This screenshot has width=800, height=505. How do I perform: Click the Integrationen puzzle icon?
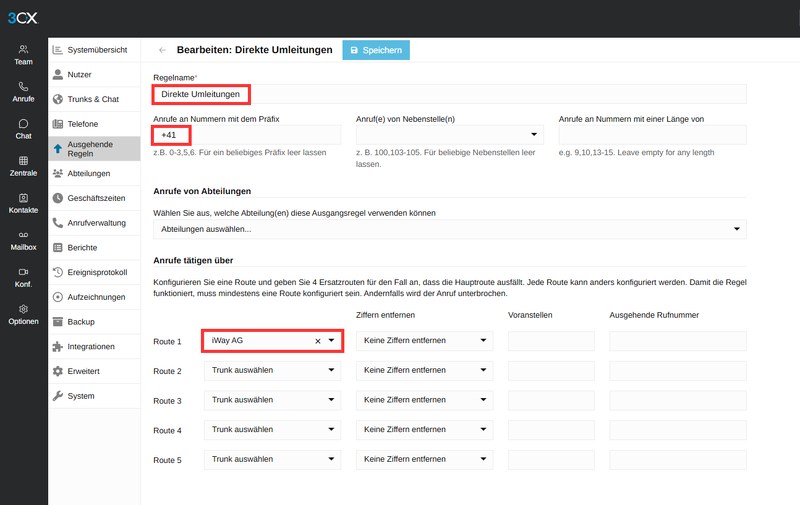(58, 346)
